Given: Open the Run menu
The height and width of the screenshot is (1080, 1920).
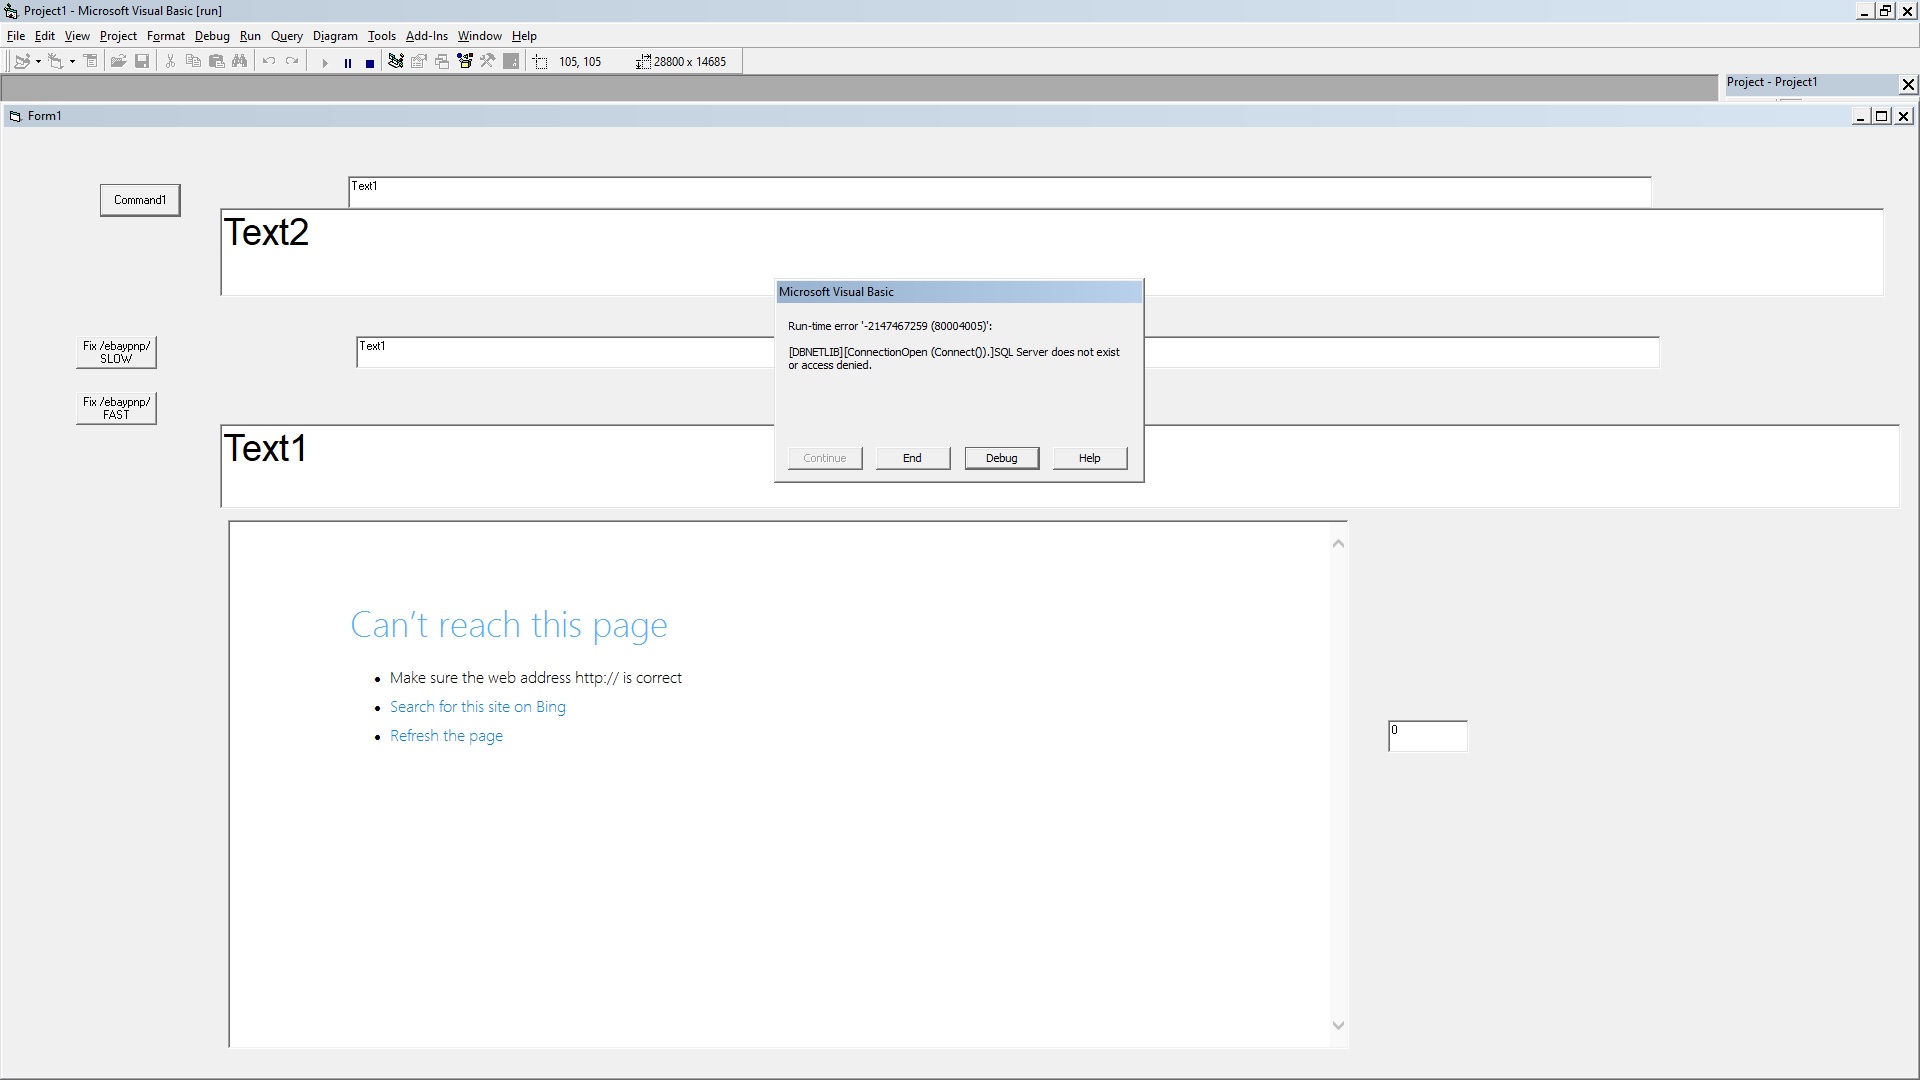Looking at the screenshot, I should point(250,36).
